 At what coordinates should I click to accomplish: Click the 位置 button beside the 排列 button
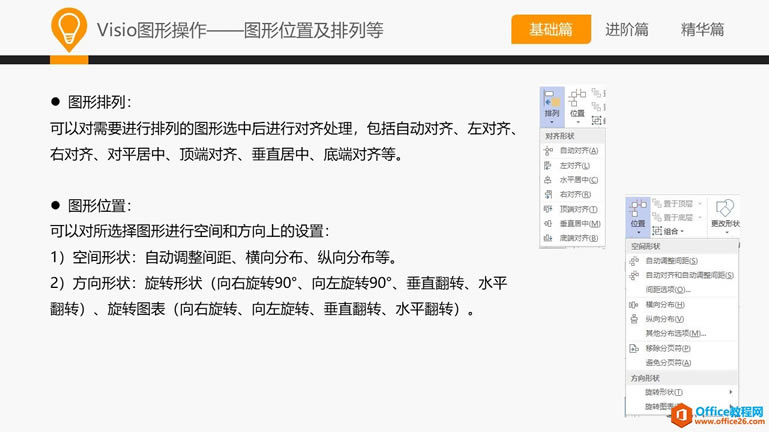coord(577,106)
